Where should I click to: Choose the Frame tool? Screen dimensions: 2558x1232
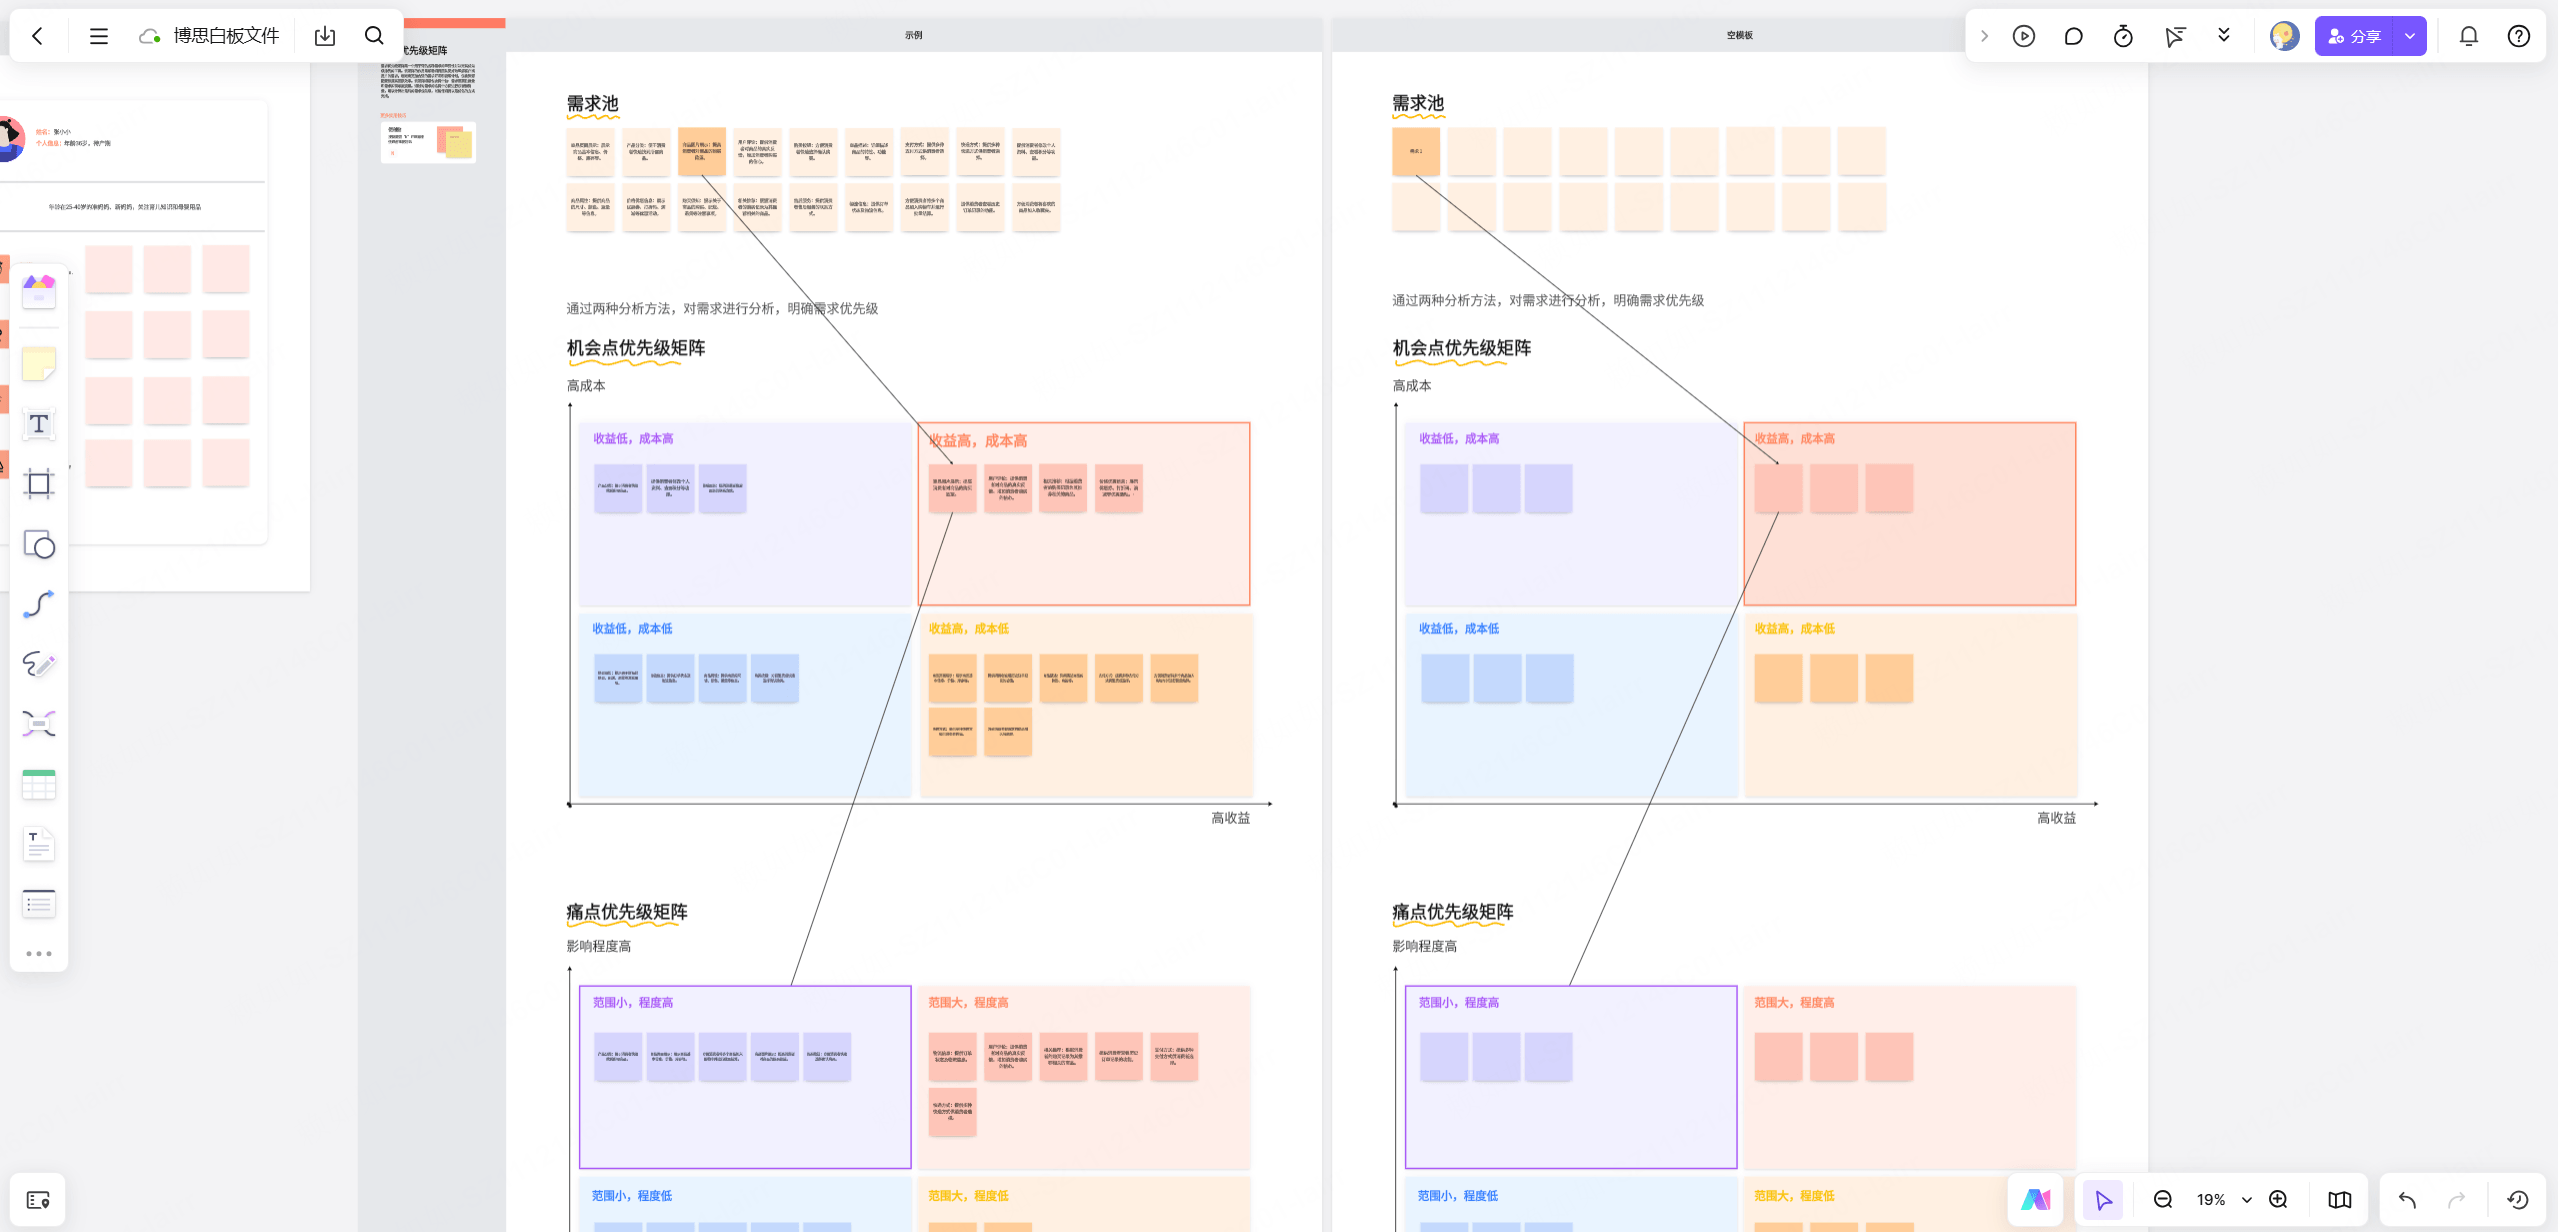[x=38, y=484]
